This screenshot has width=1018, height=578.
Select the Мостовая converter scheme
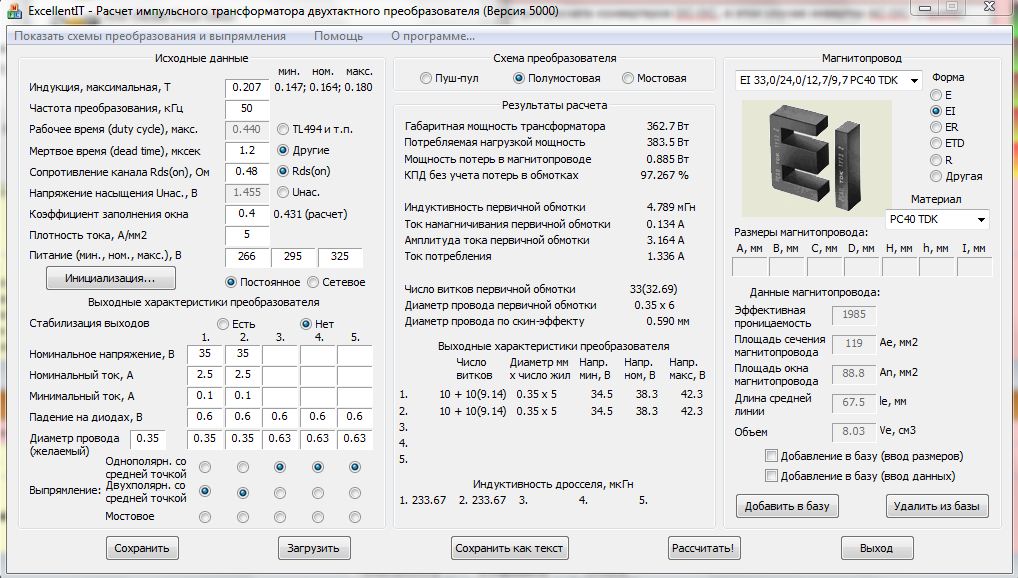coord(628,78)
